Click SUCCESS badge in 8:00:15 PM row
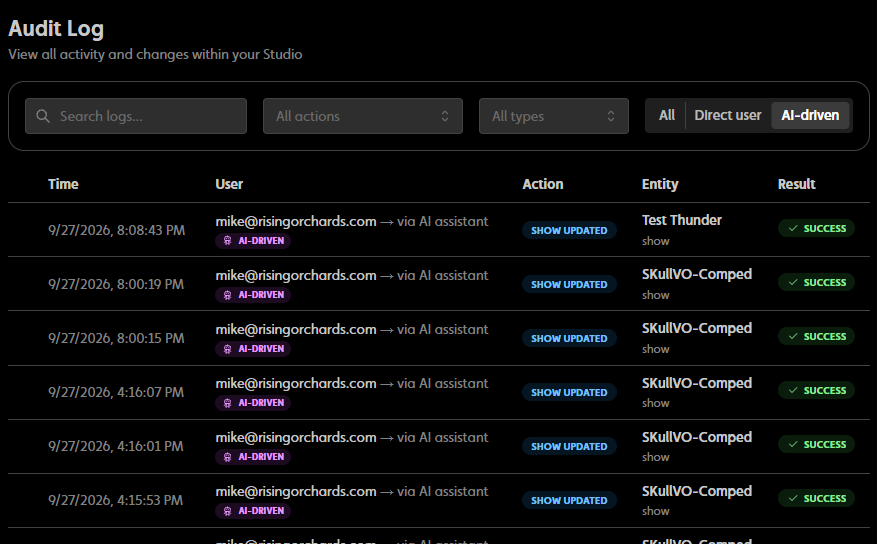 point(816,336)
